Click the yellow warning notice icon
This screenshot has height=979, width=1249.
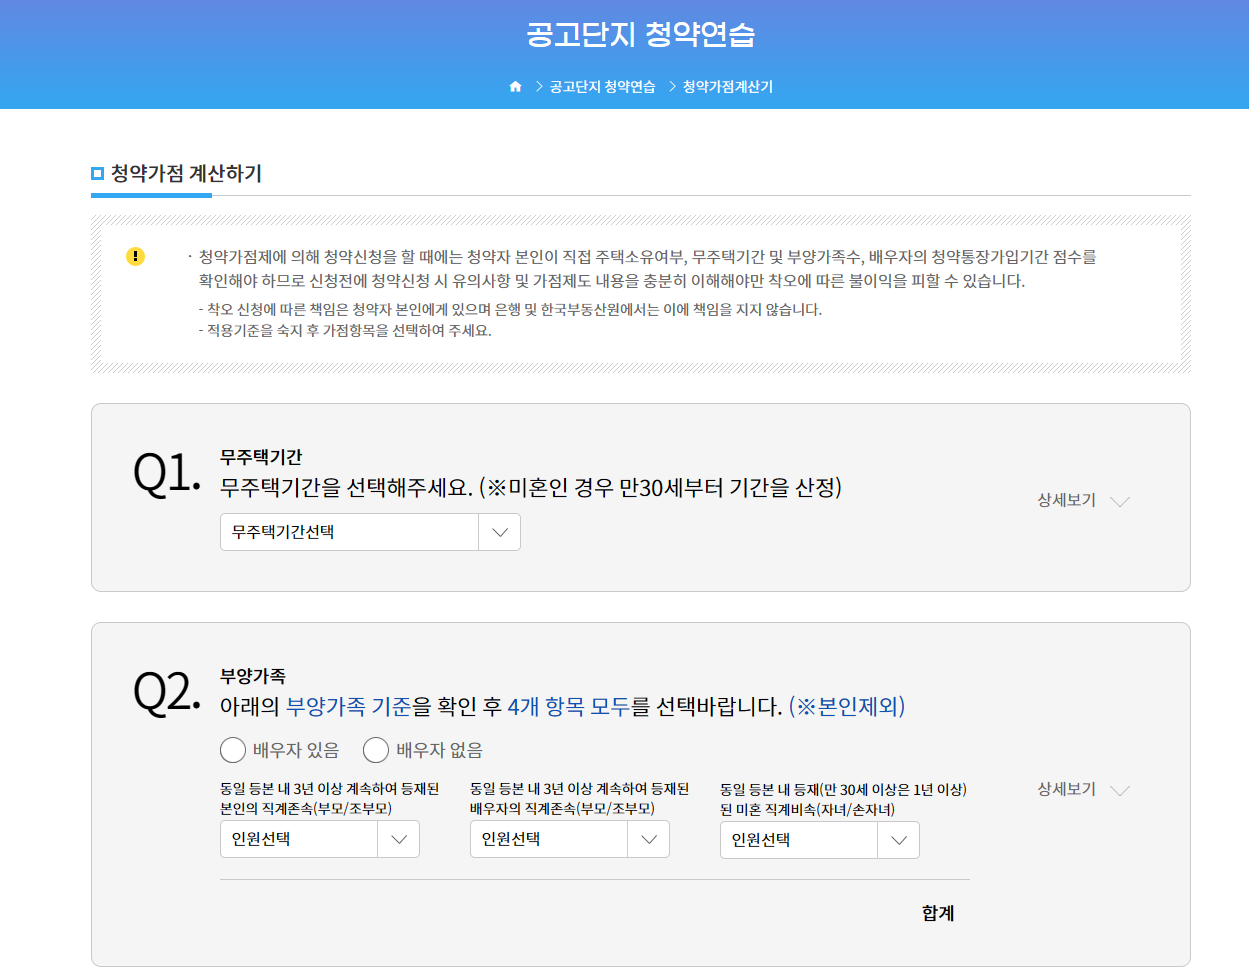pyautogui.click(x=136, y=256)
